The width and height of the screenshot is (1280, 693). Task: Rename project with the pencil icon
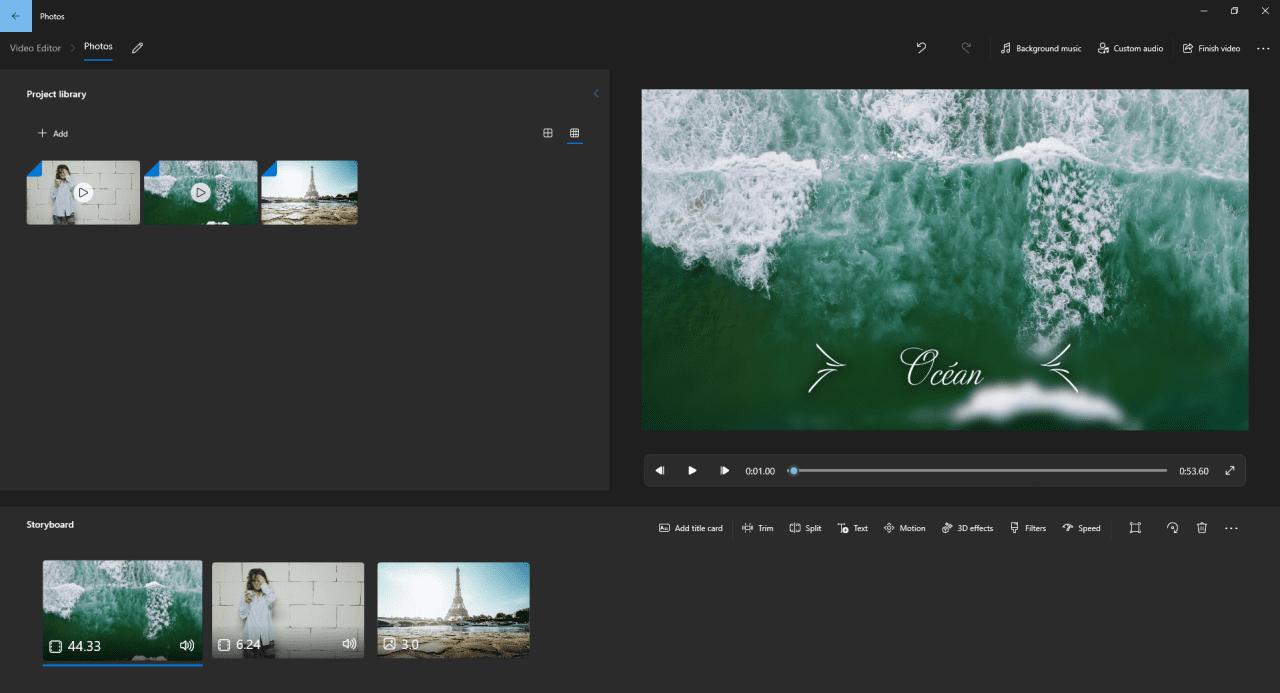(x=138, y=47)
